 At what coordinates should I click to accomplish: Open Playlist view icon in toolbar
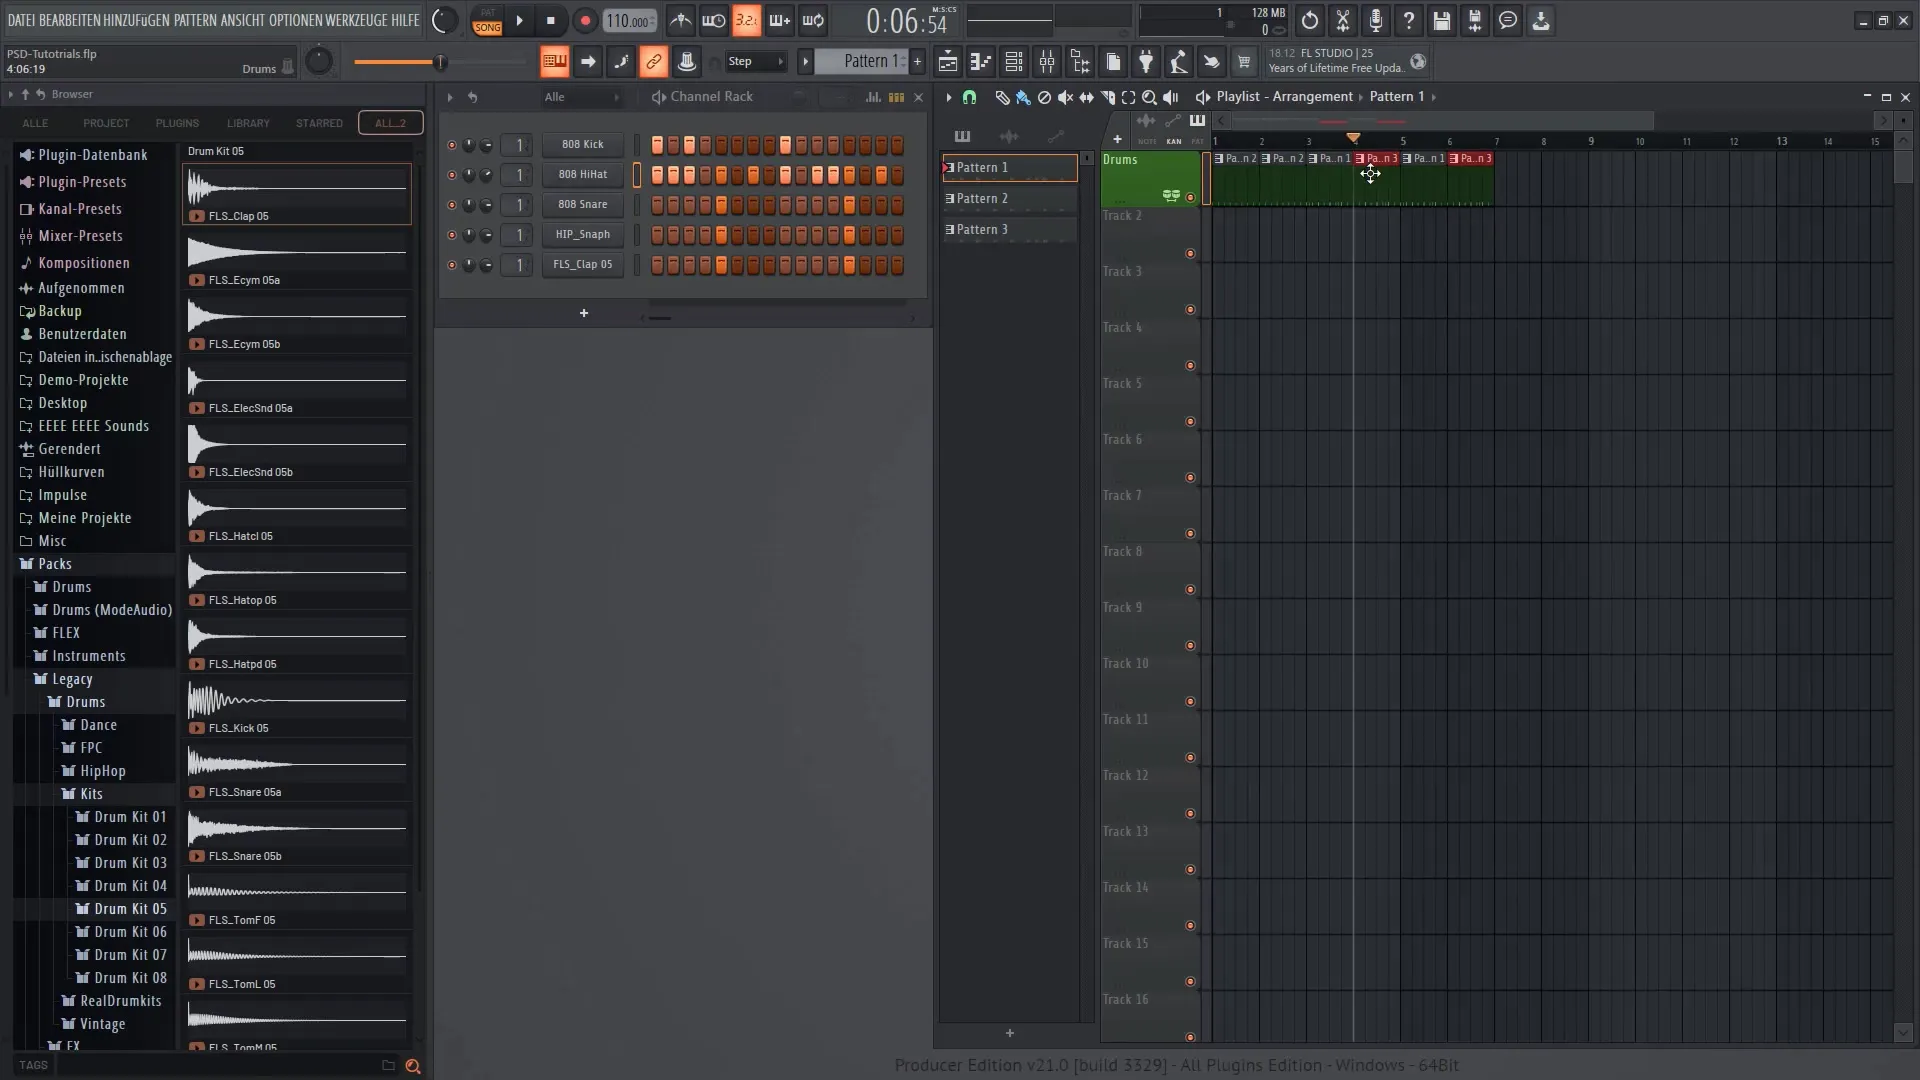pyautogui.click(x=947, y=62)
